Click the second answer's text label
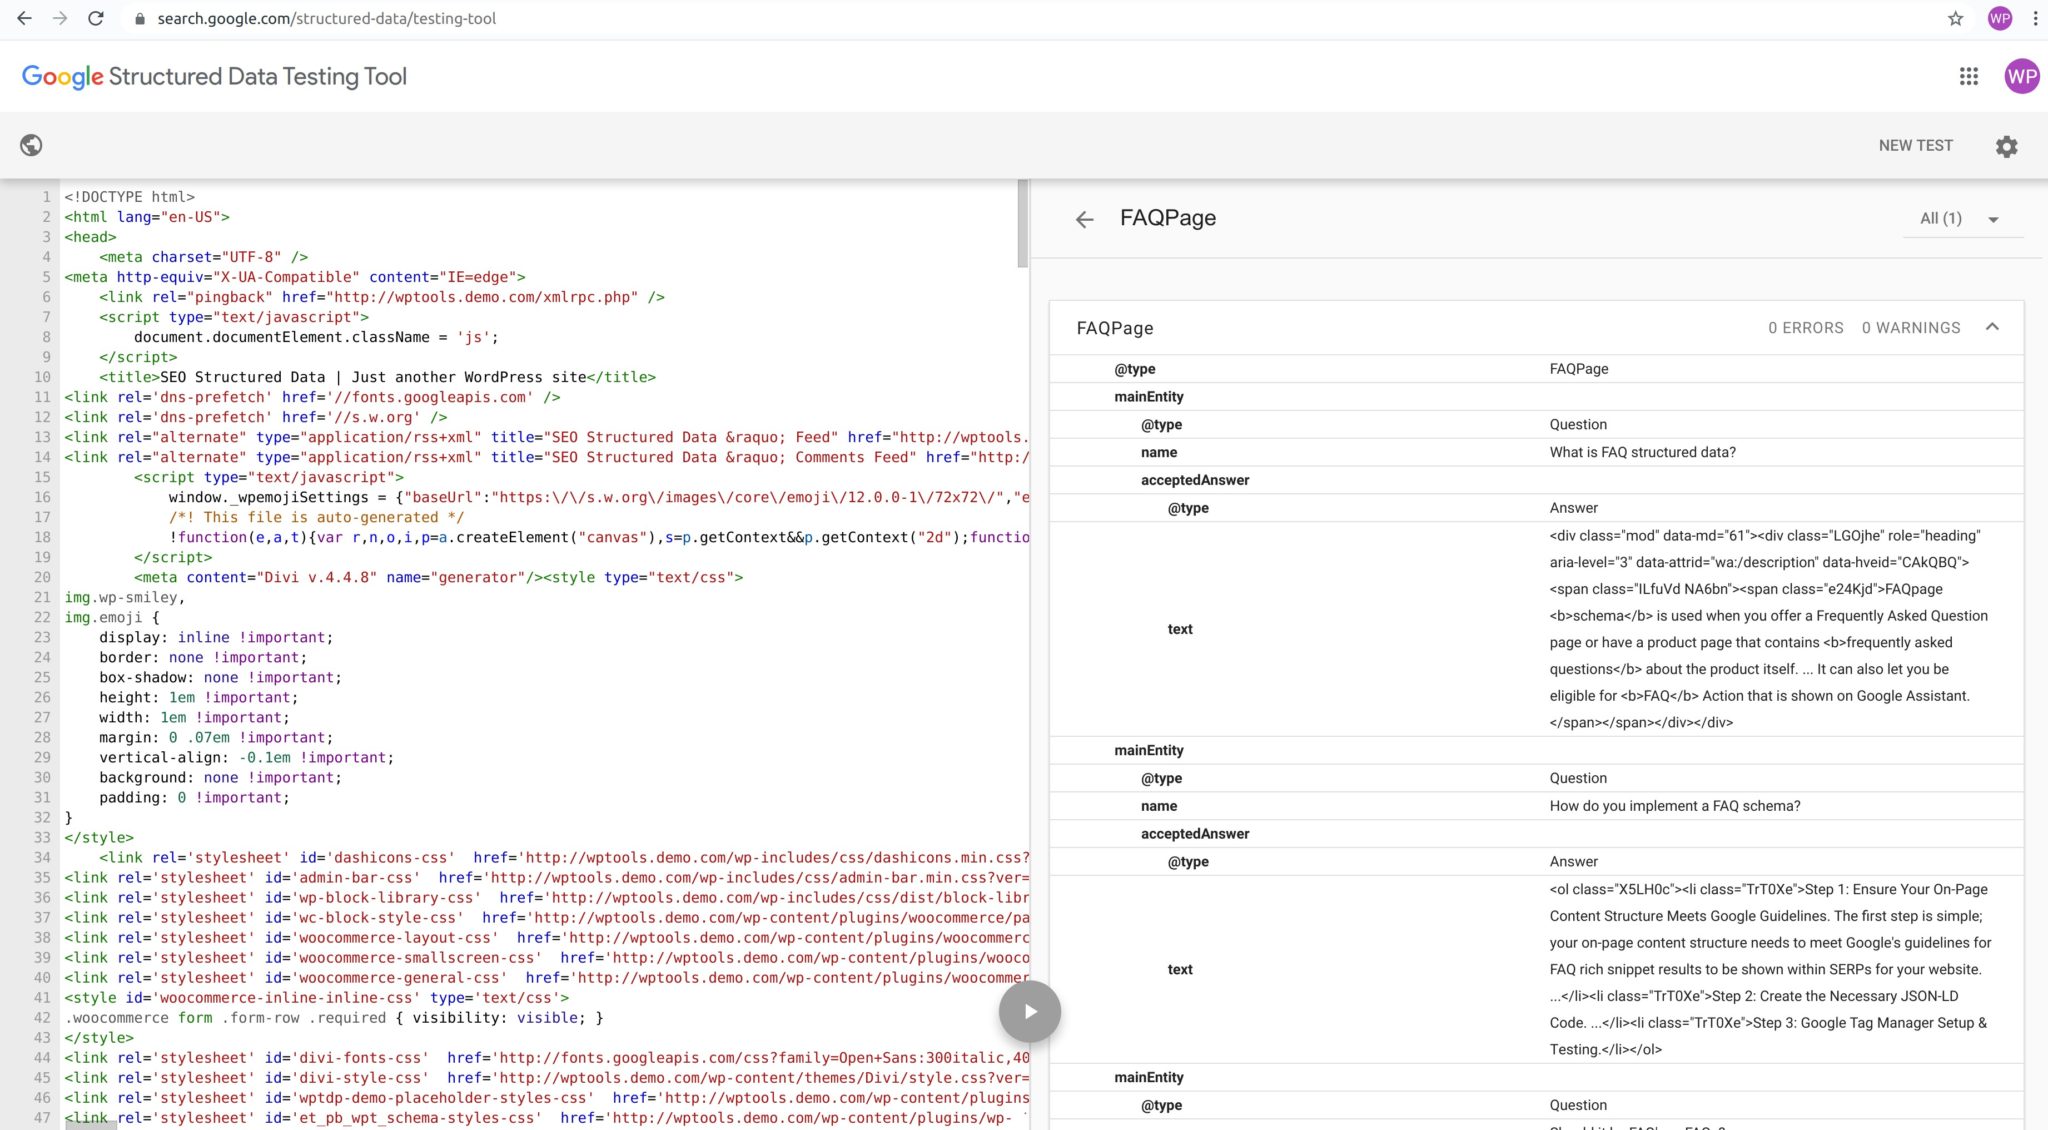This screenshot has height=1130, width=2048. (1180, 969)
